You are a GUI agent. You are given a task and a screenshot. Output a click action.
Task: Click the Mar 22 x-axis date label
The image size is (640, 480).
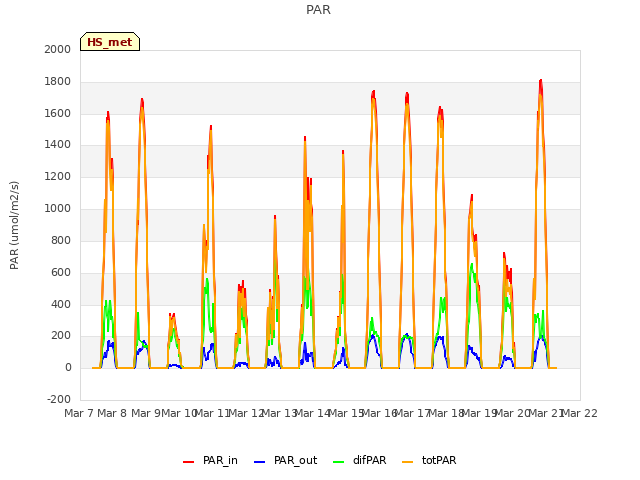579,413
